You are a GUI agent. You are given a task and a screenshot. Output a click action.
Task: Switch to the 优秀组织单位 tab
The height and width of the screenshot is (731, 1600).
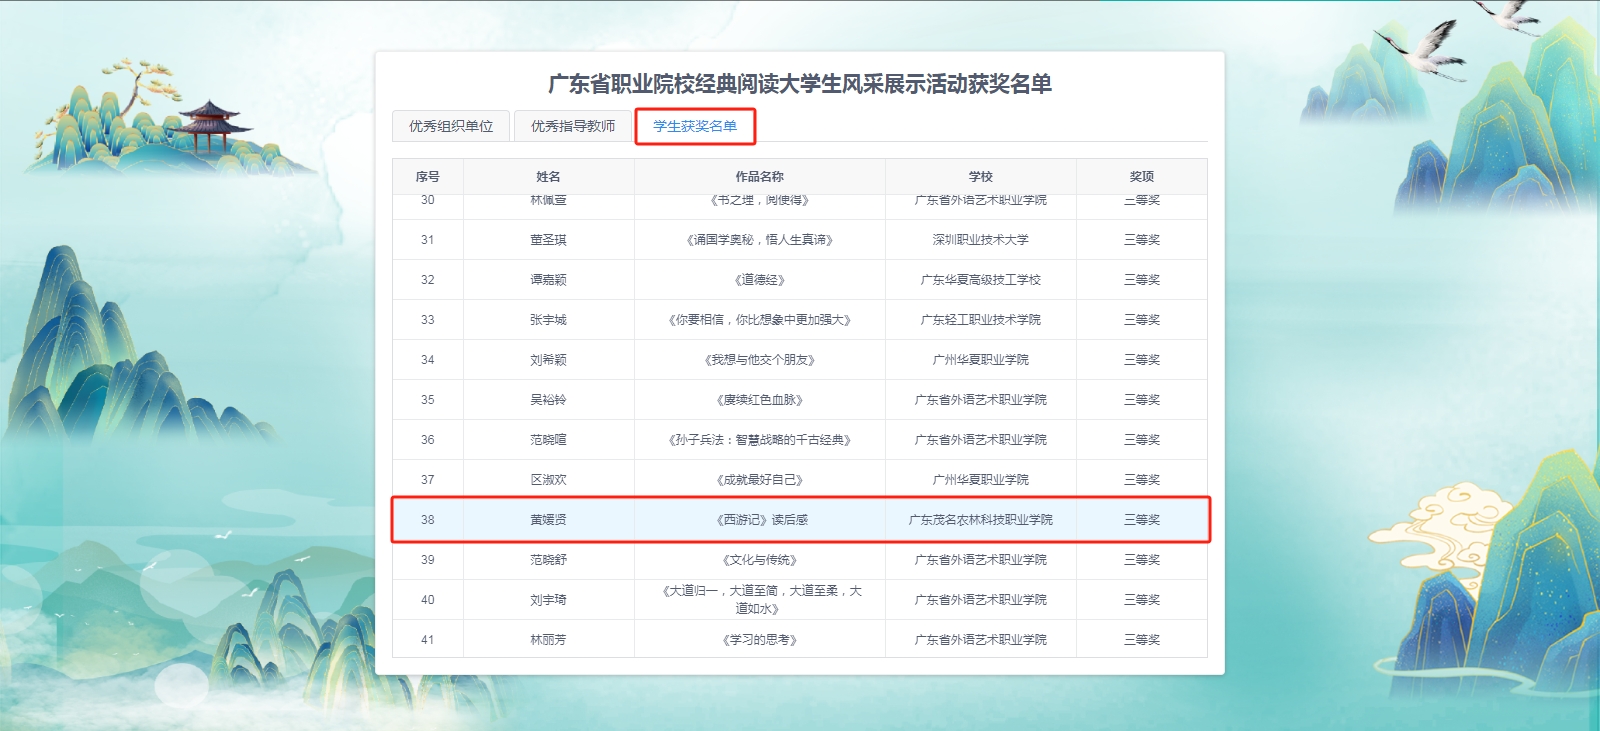pos(451,126)
